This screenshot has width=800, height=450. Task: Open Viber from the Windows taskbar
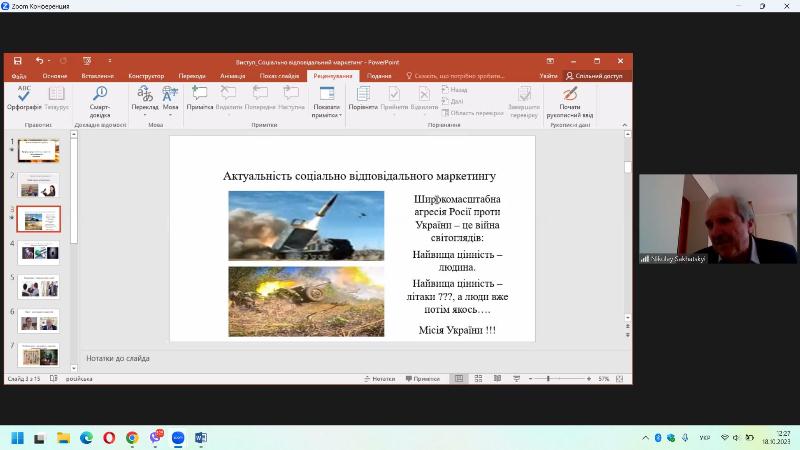pos(155,437)
